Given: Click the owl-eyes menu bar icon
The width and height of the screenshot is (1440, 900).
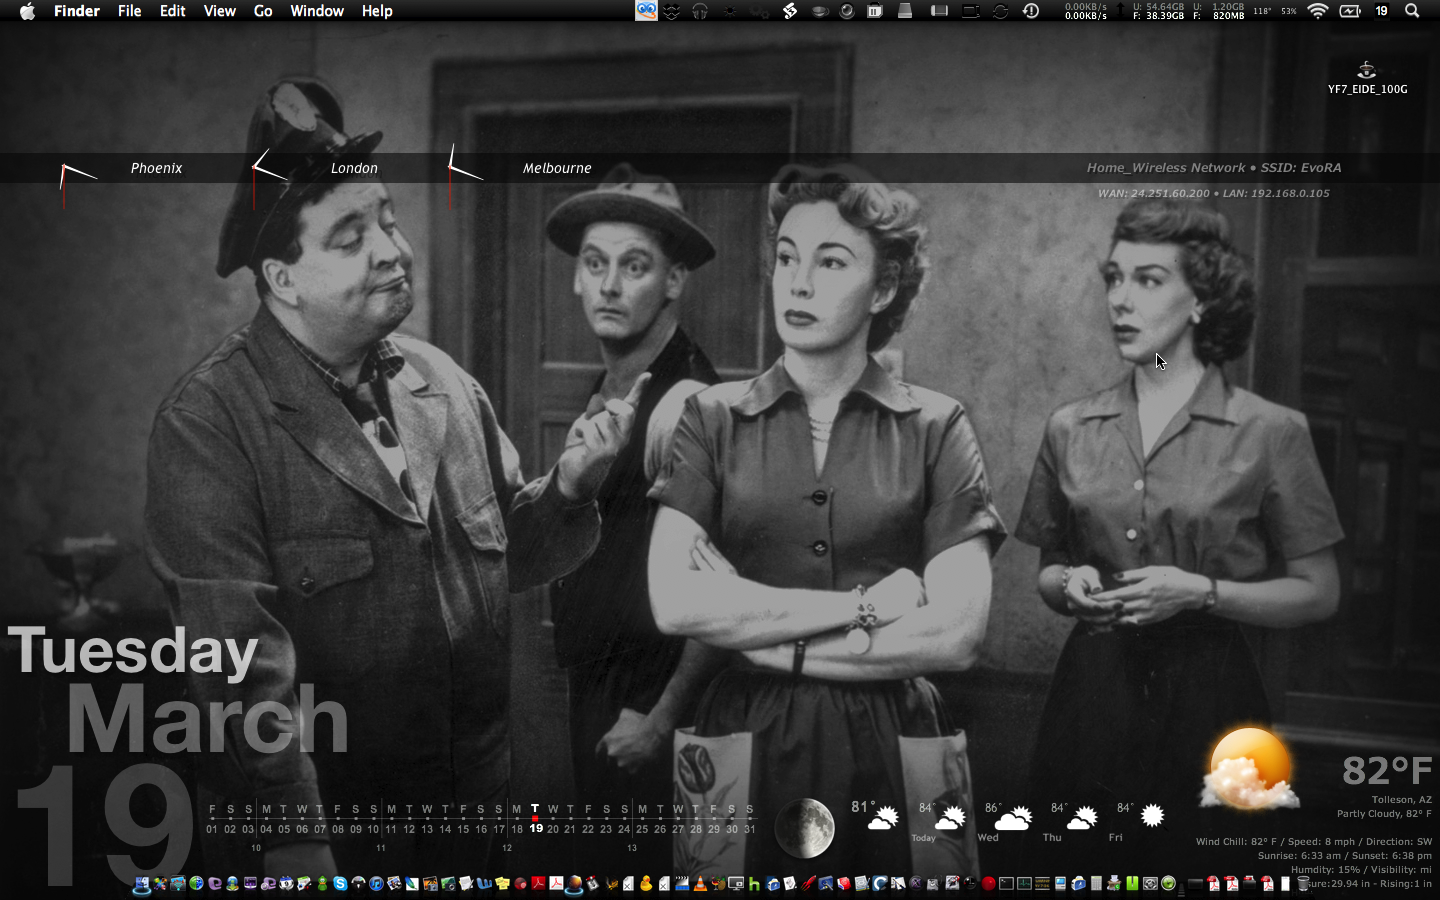Looking at the screenshot, I should (647, 11).
